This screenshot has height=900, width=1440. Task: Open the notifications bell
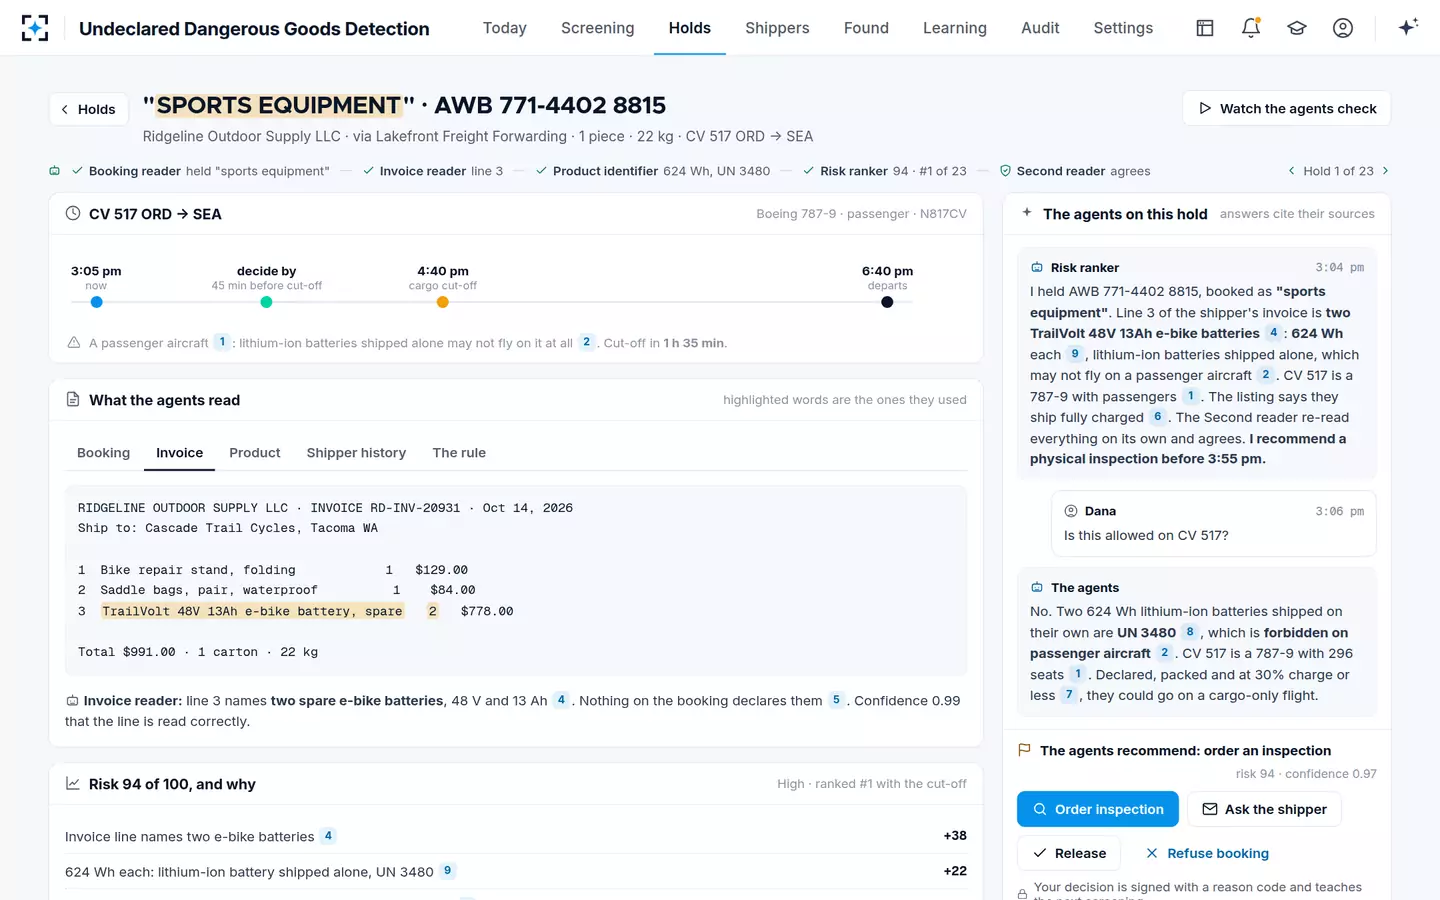(1251, 28)
